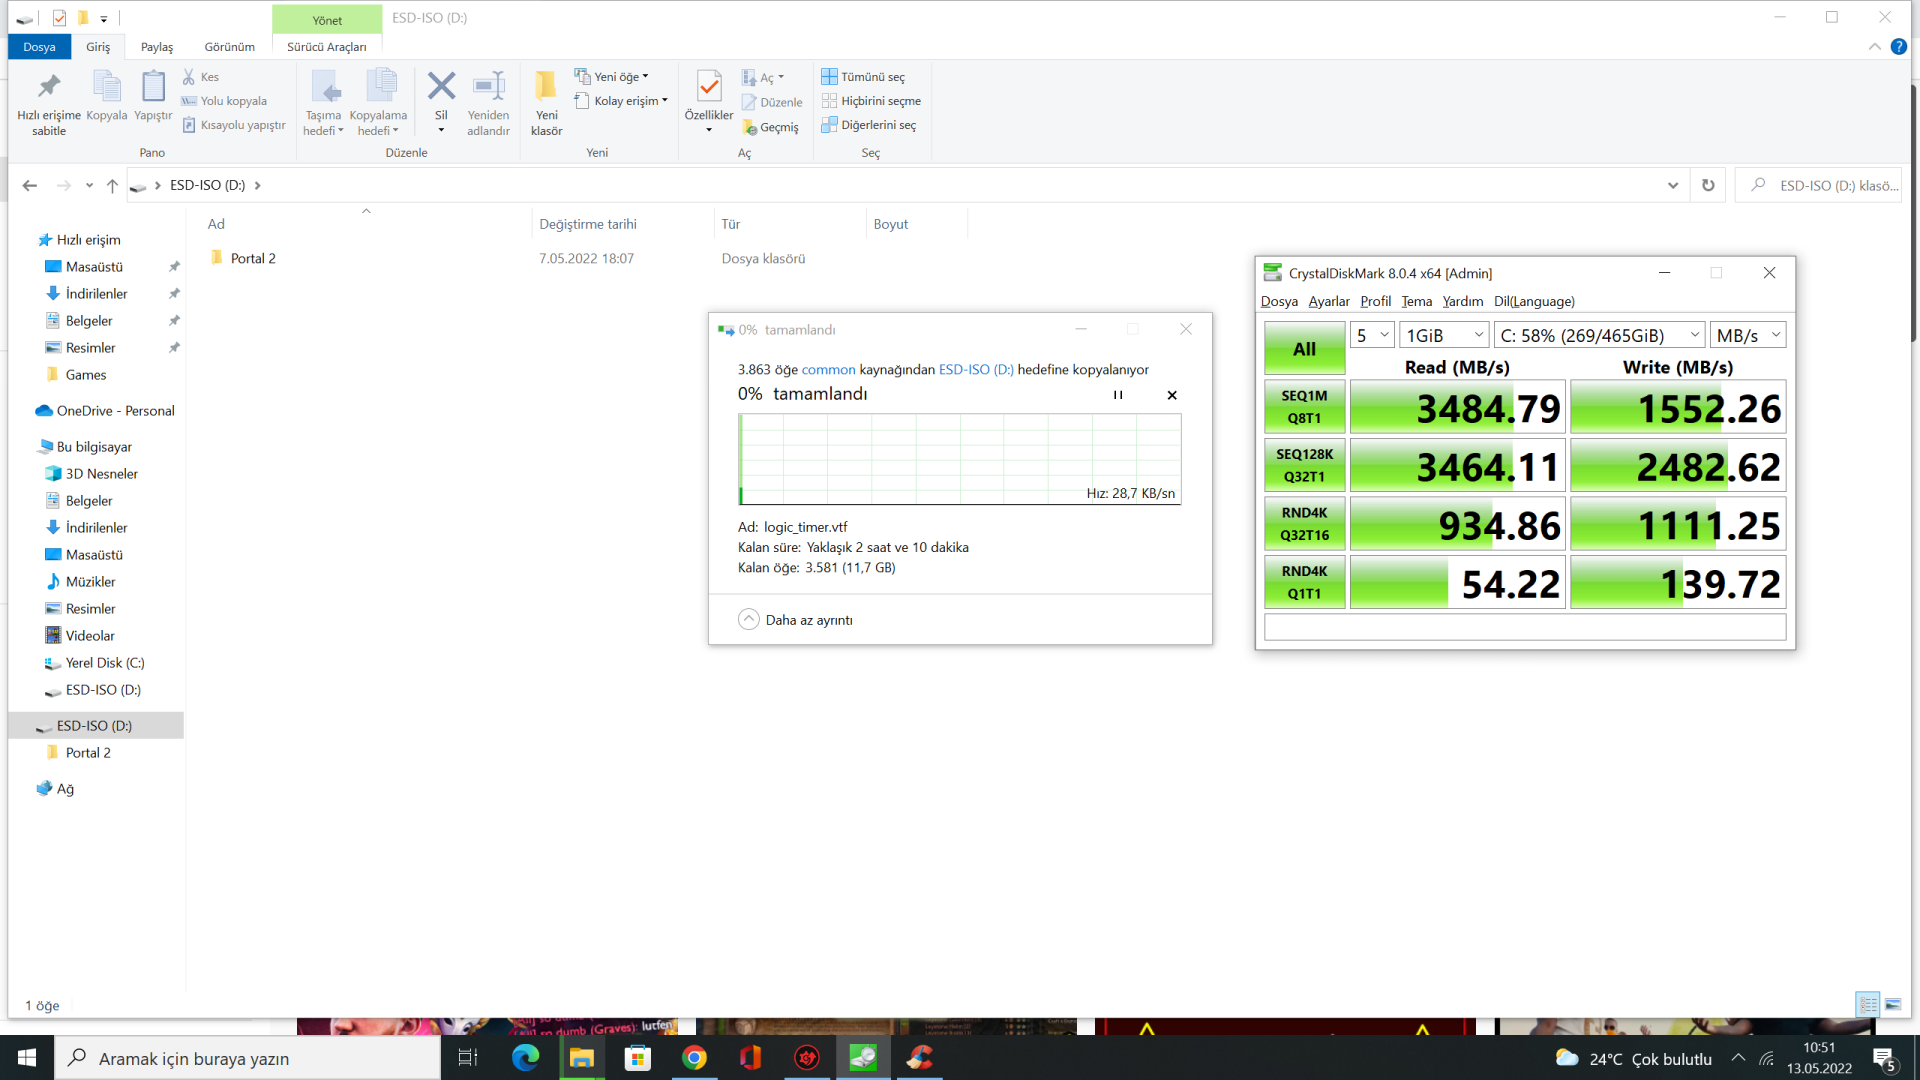The image size is (1920, 1080).
Task: Click Tümünü seç select all option
Action: click(863, 77)
